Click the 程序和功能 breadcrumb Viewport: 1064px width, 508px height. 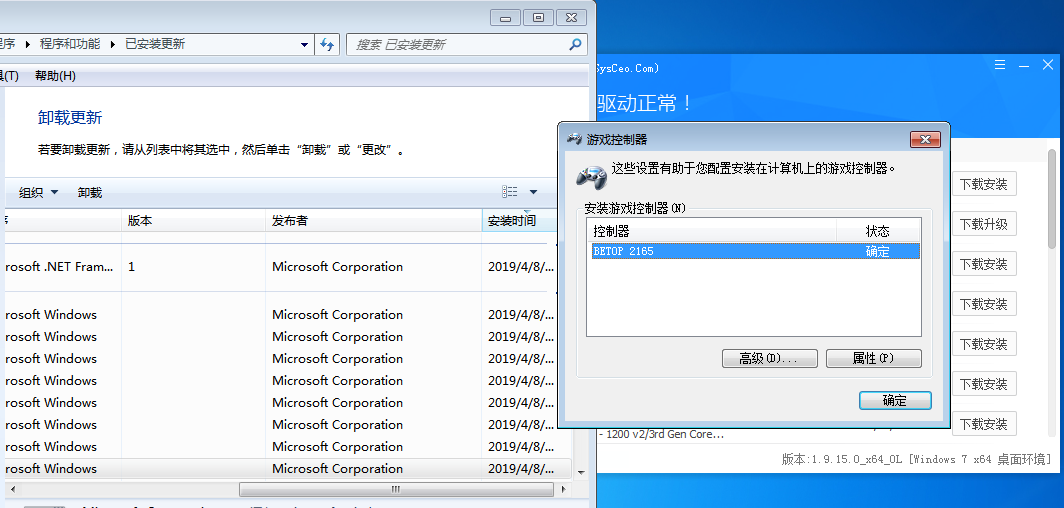point(70,44)
